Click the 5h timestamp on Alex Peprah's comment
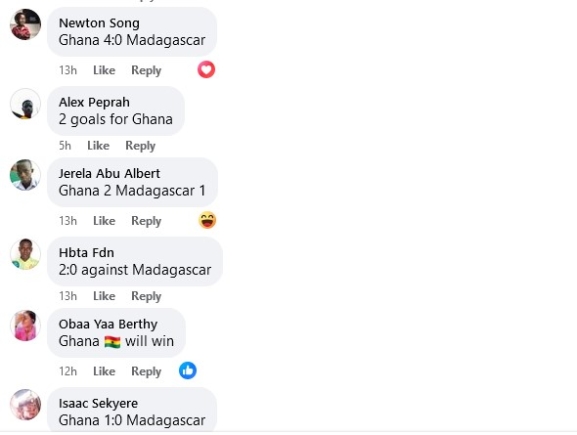577x435 pixels. click(x=65, y=145)
